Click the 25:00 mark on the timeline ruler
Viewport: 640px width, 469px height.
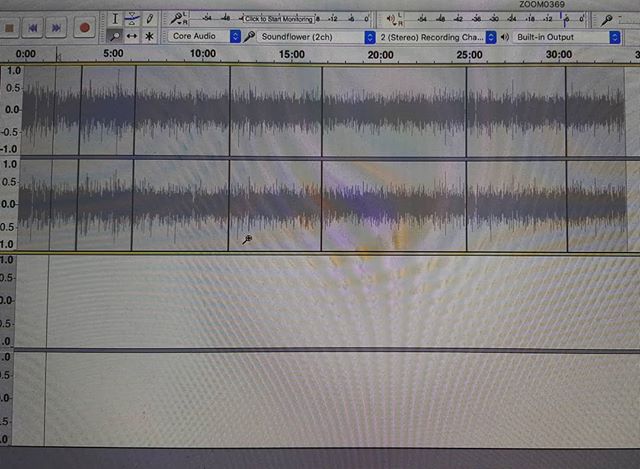tap(469, 54)
